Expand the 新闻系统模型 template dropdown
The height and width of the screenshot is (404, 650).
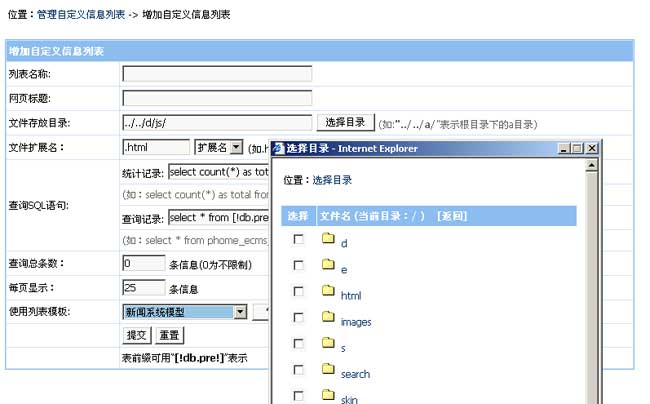coord(240,312)
